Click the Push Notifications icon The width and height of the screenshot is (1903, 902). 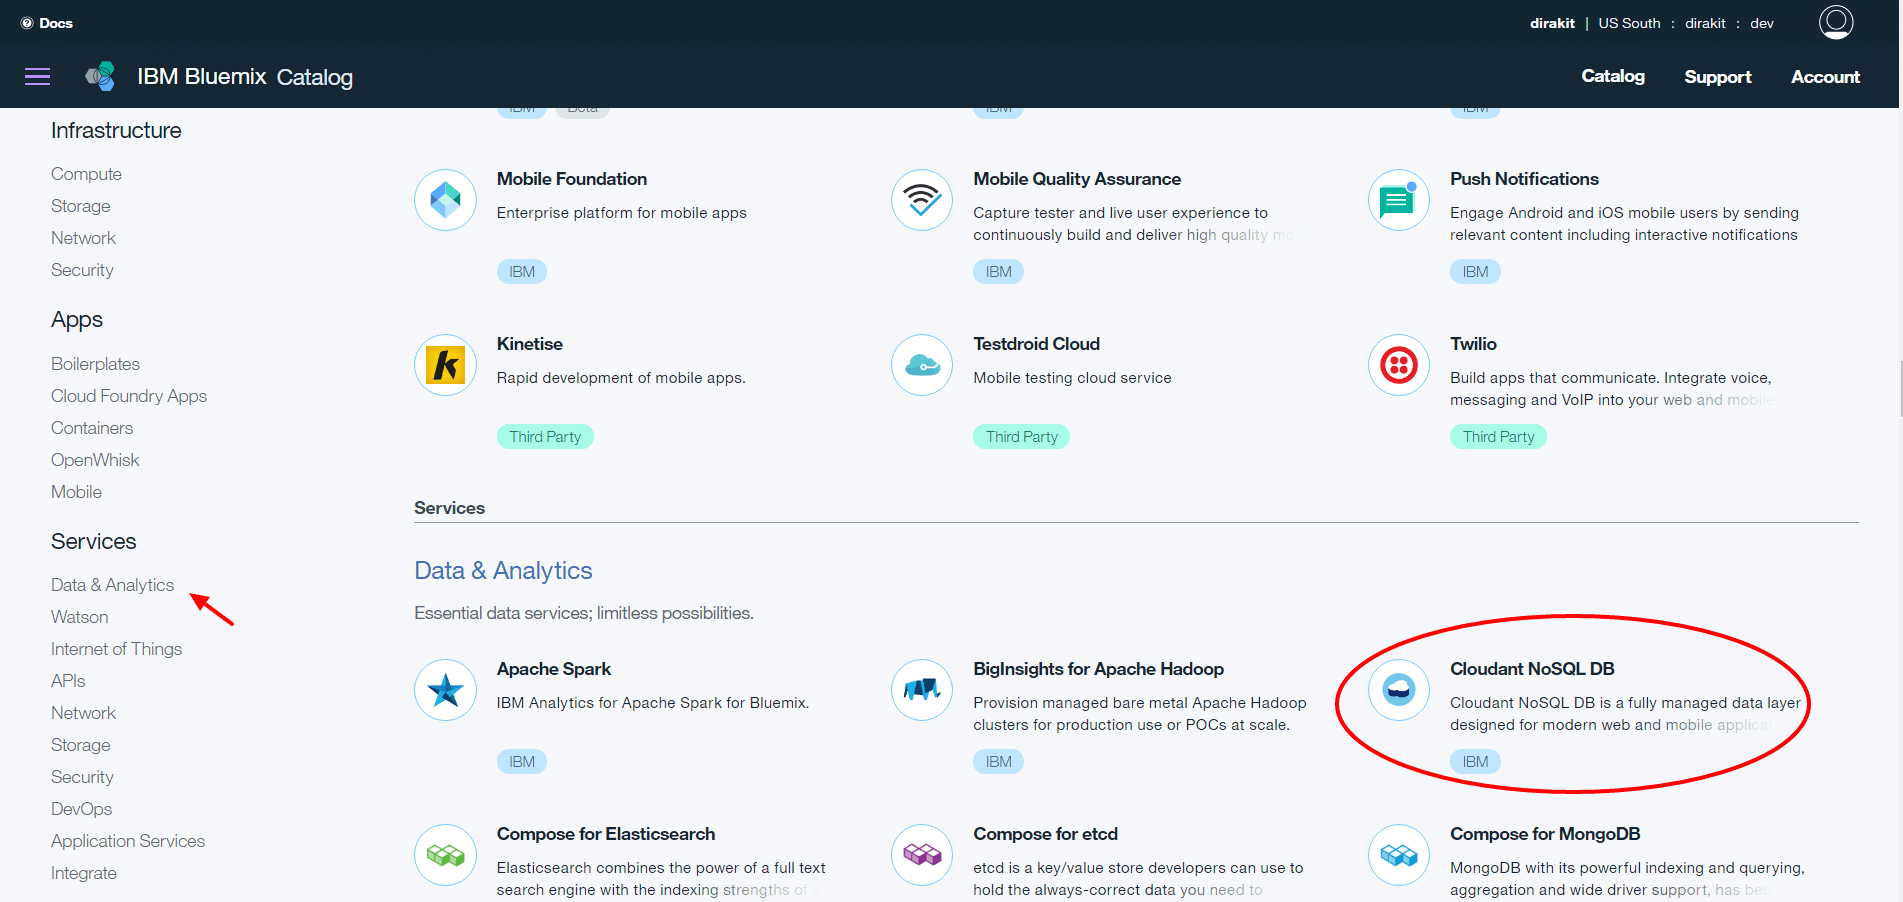pos(1398,200)
